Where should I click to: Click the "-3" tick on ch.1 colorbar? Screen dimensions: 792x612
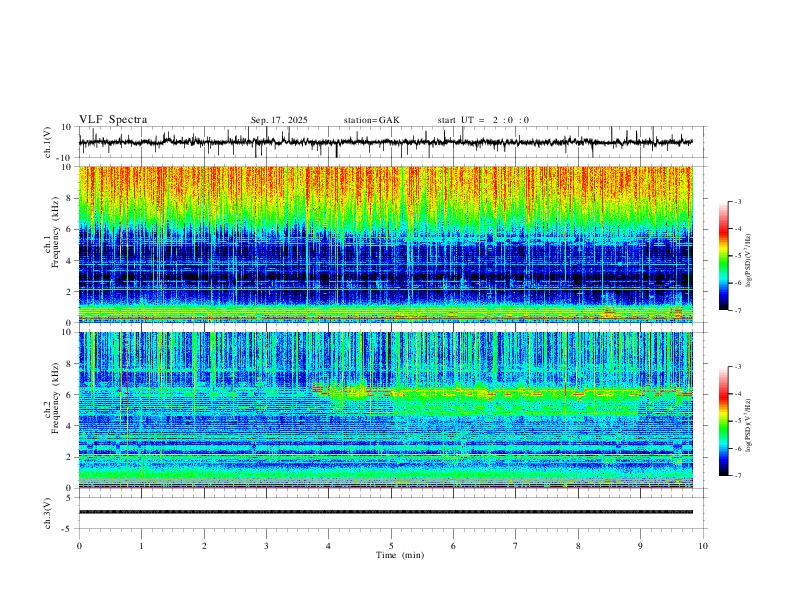738,201
